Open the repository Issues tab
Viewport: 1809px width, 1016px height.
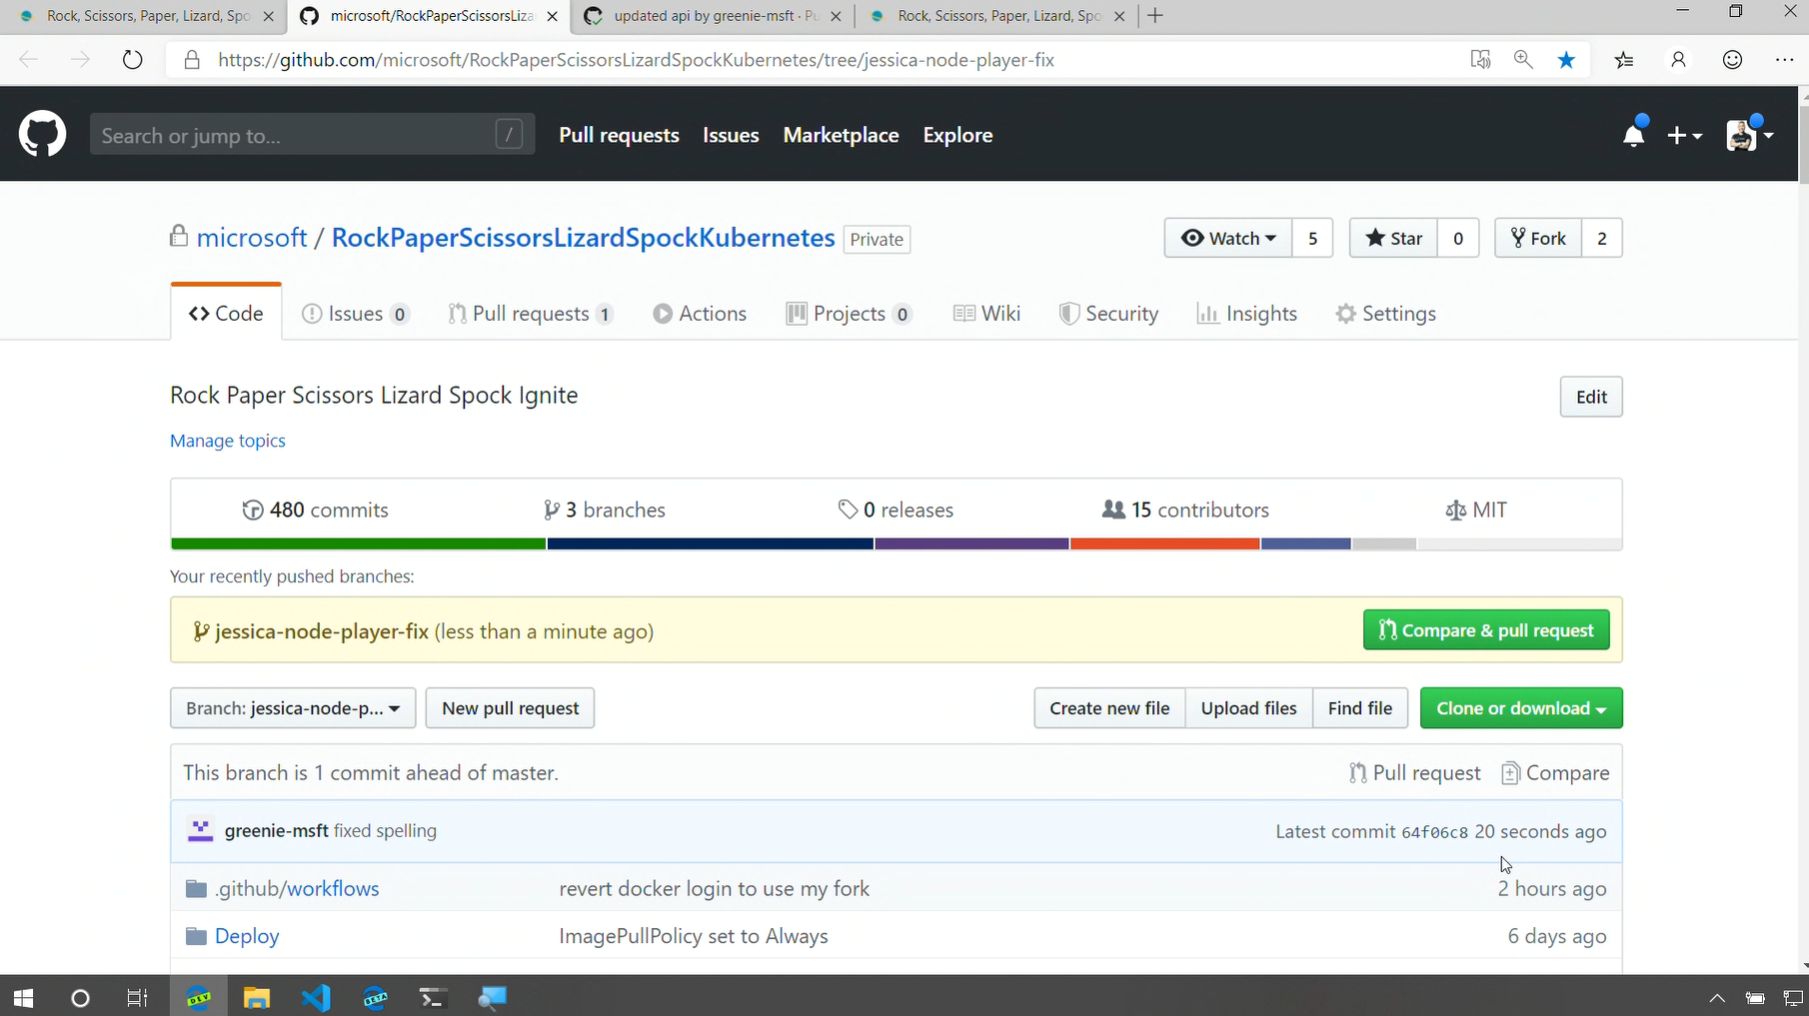coord(355,314)
